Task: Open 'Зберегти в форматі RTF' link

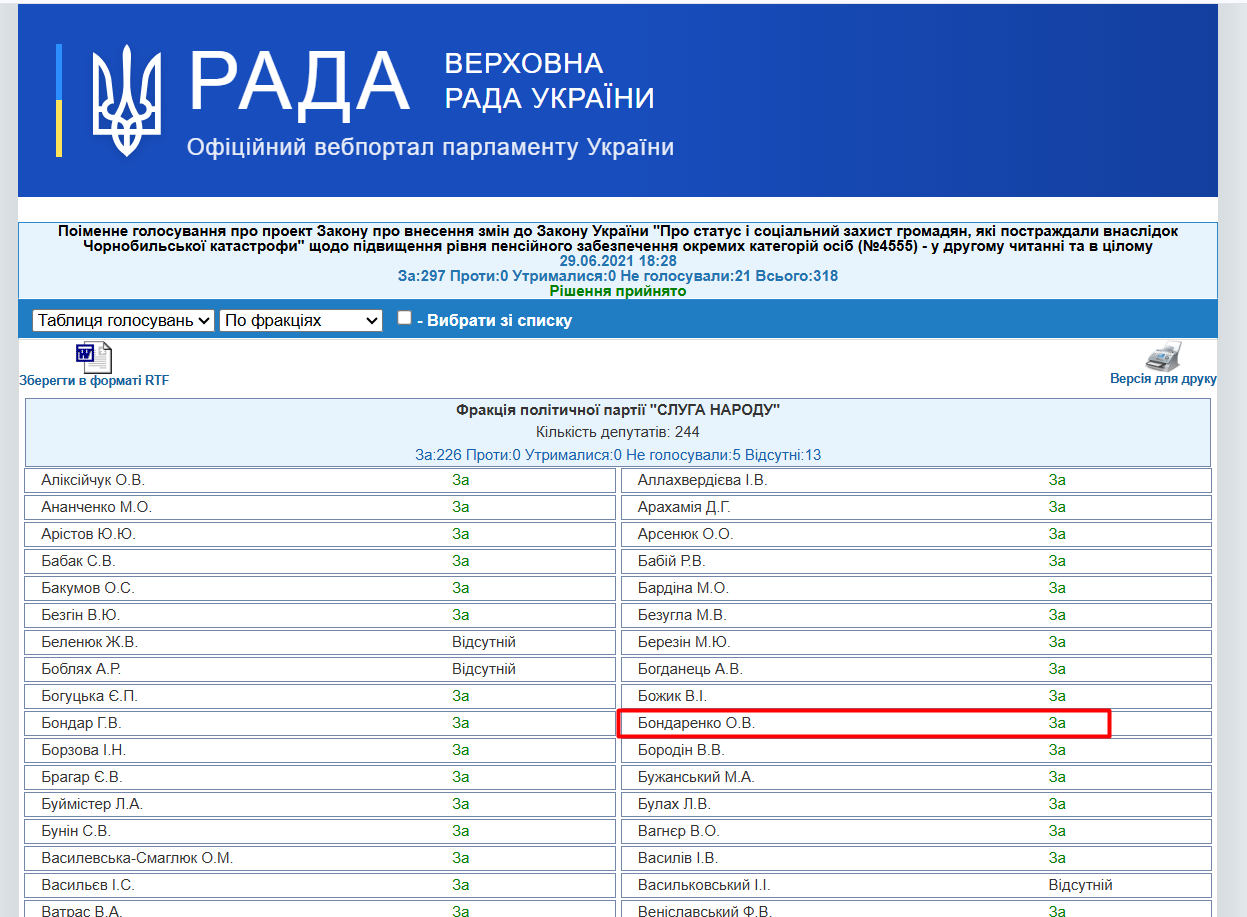Action: [x=94, y=381]
